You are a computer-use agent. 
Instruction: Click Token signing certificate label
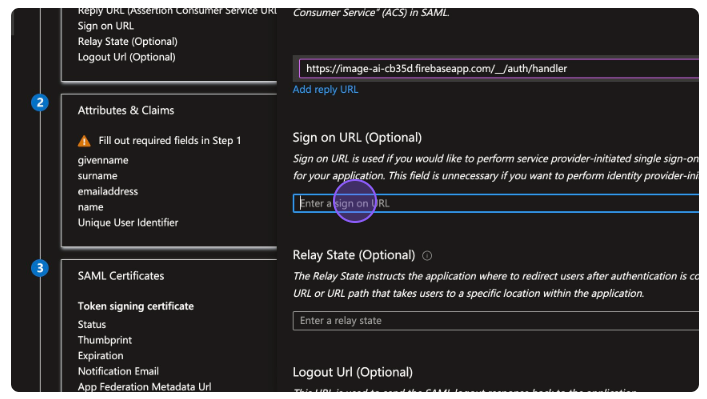pyautogui.click(x=136, y=306)
